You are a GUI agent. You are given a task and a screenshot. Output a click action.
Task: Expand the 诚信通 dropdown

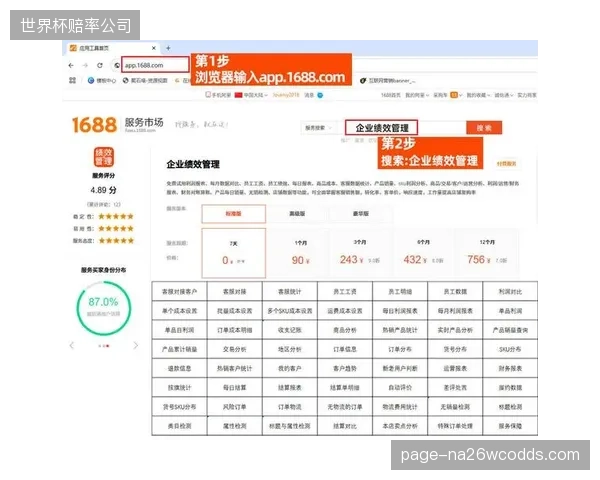504,95
